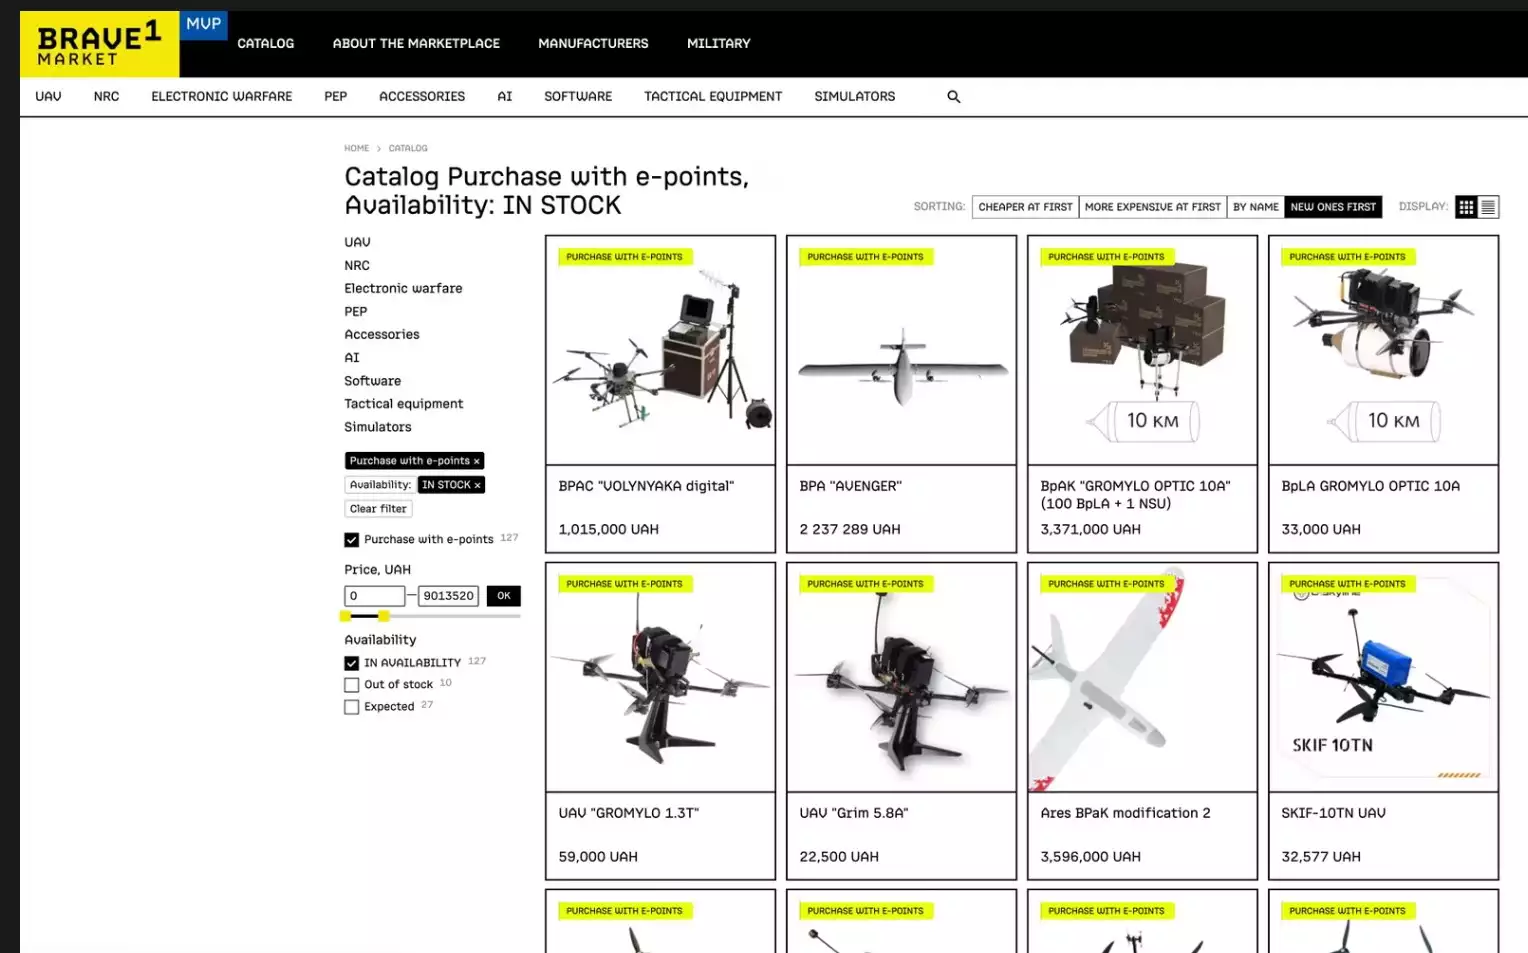Click the maximum price input field

447,596
